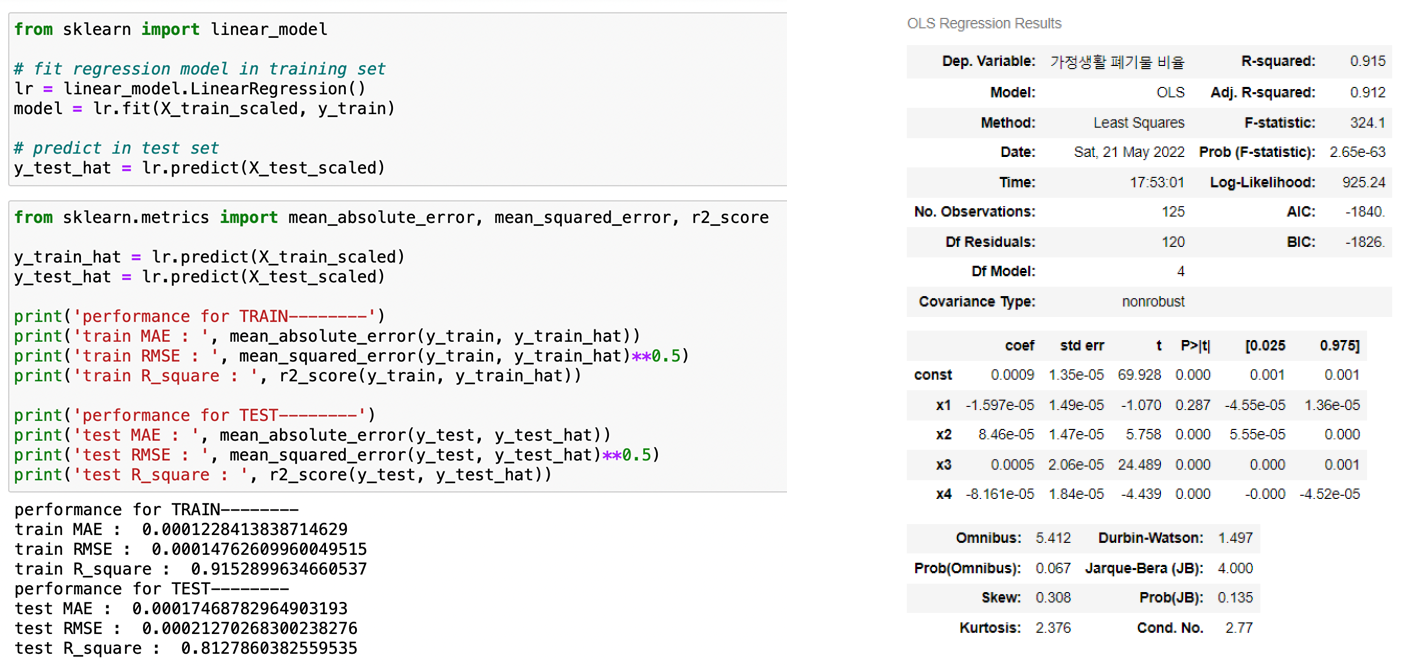Click the code cell importing linear_model
This screenshot has height=666, width=1406.
(x=398, y=99)
